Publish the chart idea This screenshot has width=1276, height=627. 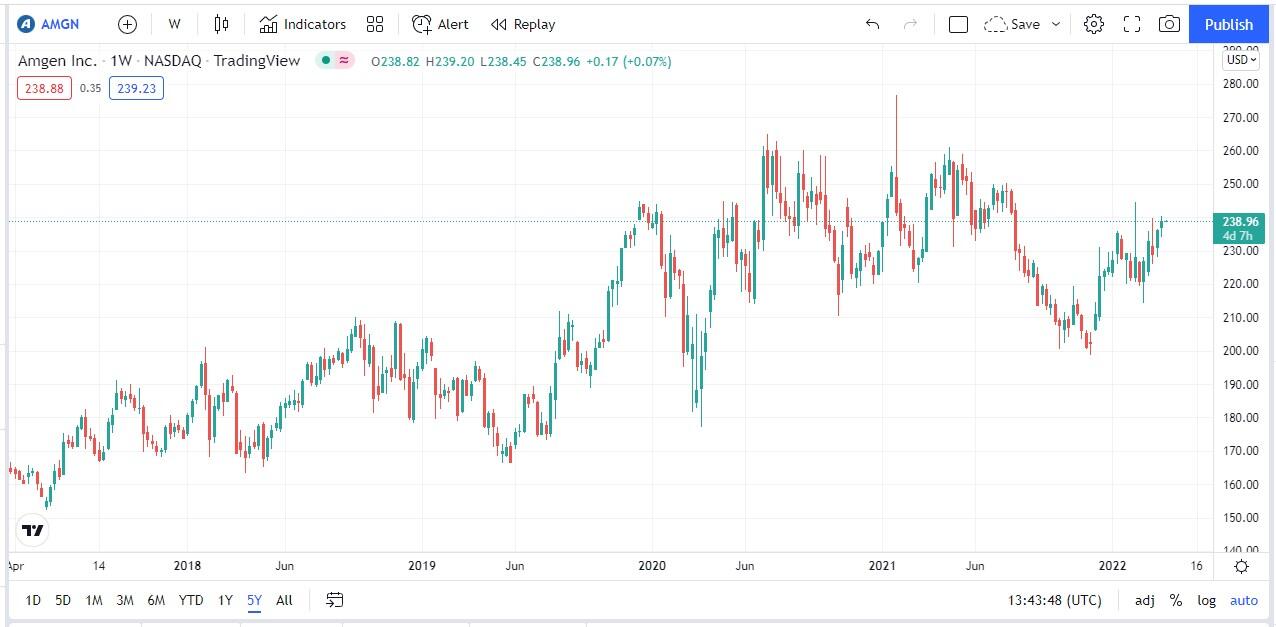(1228, 24)
